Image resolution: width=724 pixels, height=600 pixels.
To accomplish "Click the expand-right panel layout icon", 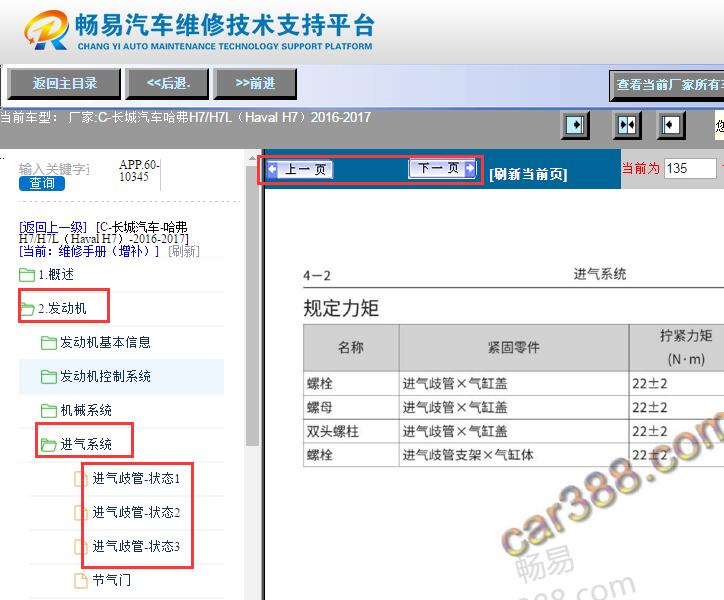I will [x=575, y=125].
